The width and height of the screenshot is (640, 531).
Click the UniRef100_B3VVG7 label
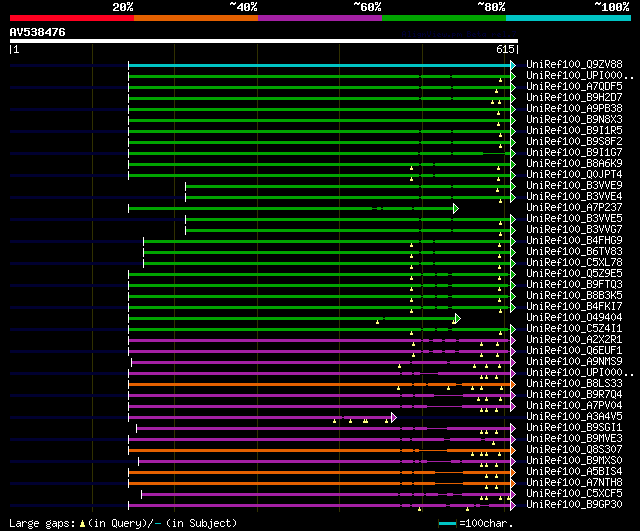pyautogui.click(x=574, y=230)
